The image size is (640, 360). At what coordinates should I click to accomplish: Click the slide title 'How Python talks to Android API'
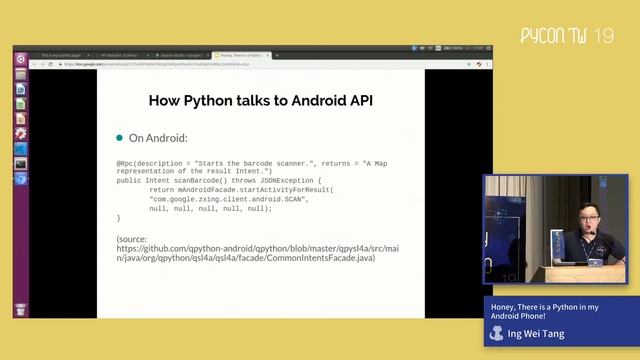coord(260,100)
